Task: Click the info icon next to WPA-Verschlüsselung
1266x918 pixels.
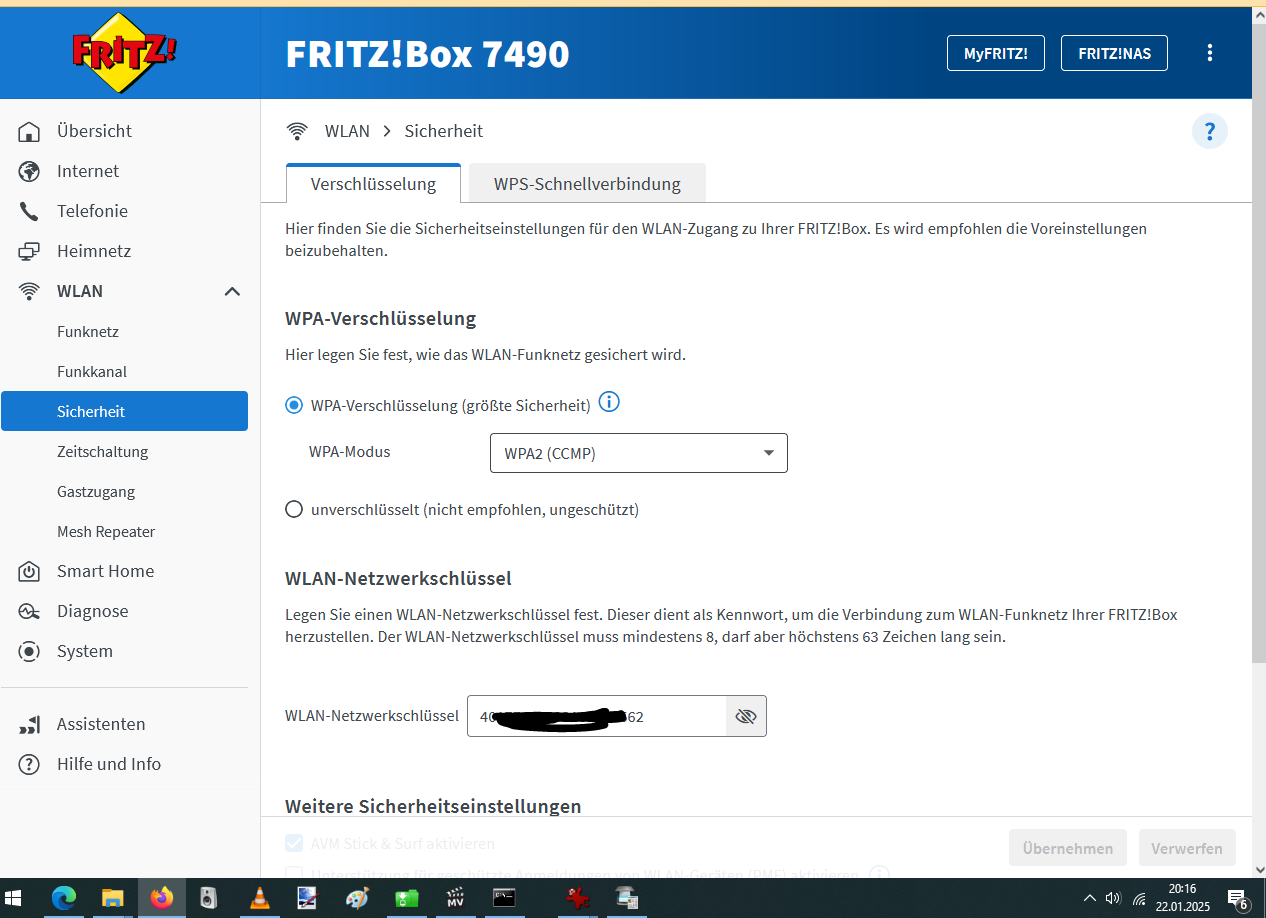Action: (609, 402)
